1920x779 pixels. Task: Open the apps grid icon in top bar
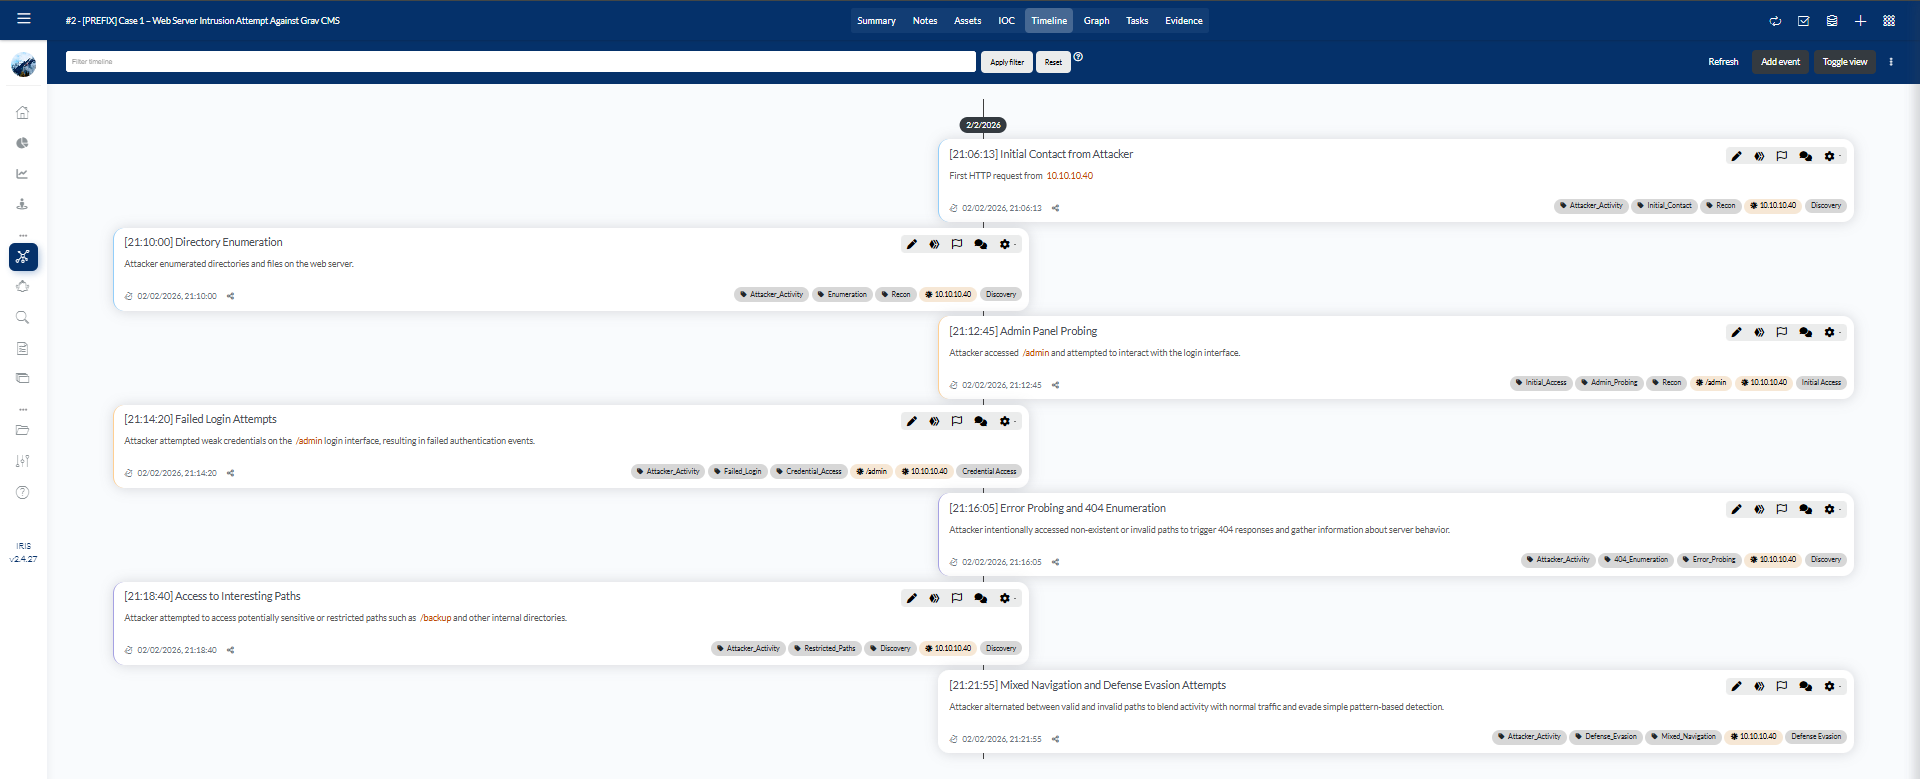point(1889,21)
